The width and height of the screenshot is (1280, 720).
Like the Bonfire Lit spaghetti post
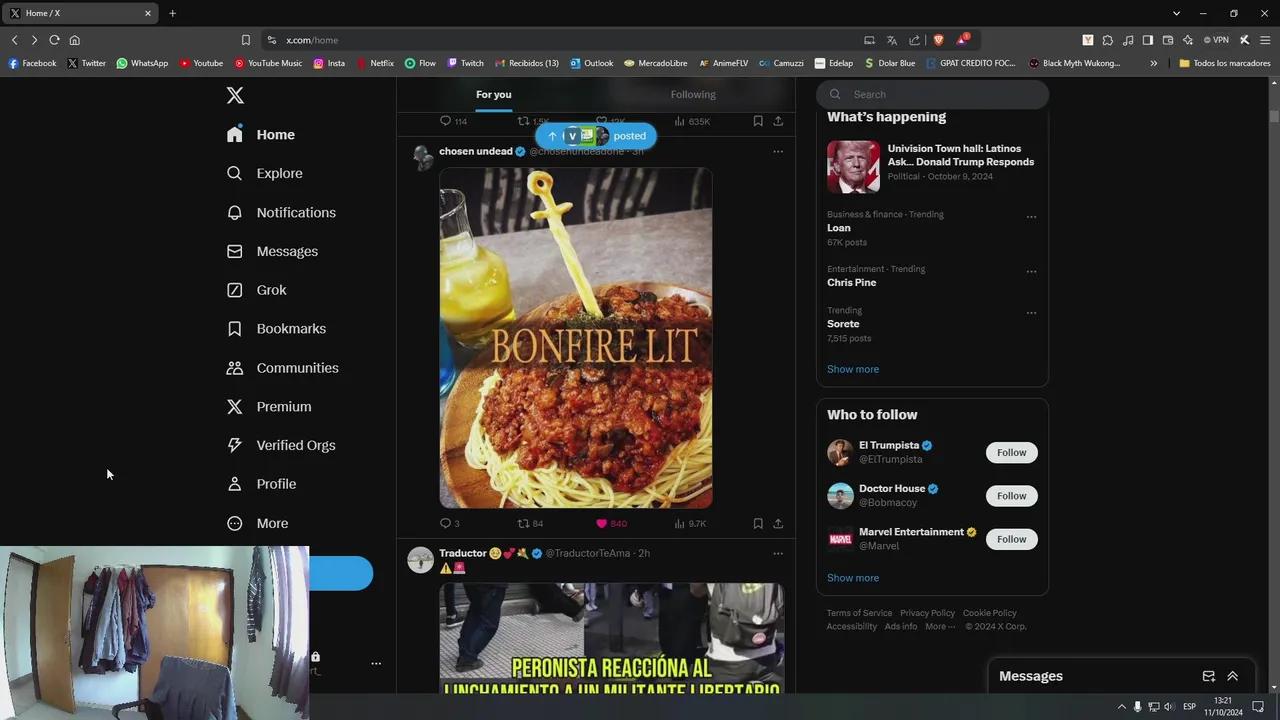tap(602, 523)
